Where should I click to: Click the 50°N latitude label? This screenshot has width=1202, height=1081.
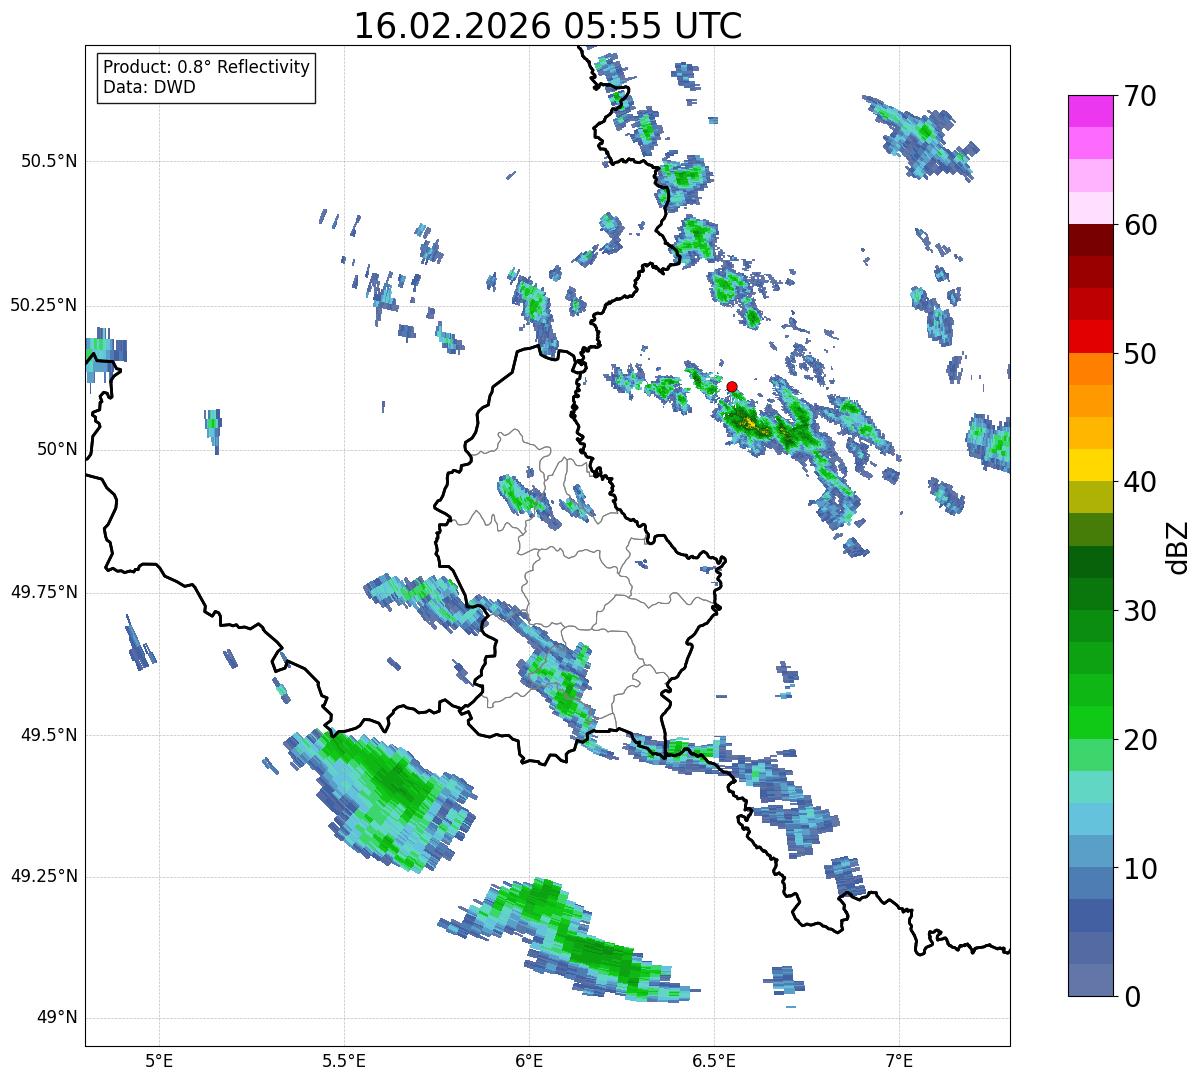[57, 449]
